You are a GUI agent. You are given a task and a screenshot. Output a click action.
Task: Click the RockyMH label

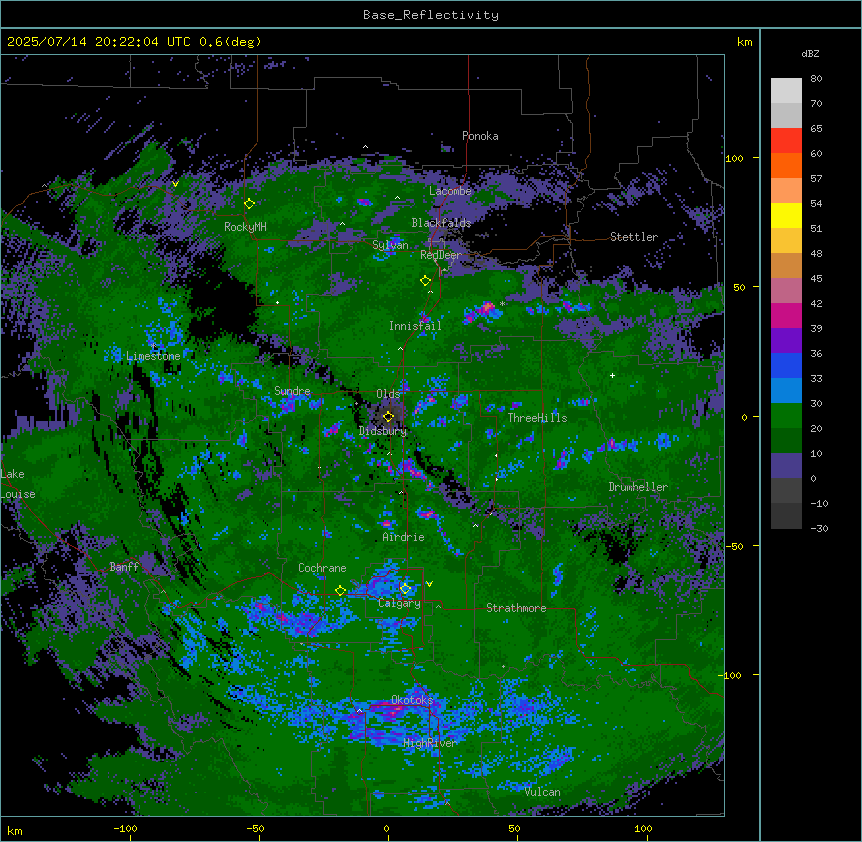coord(245,227)
